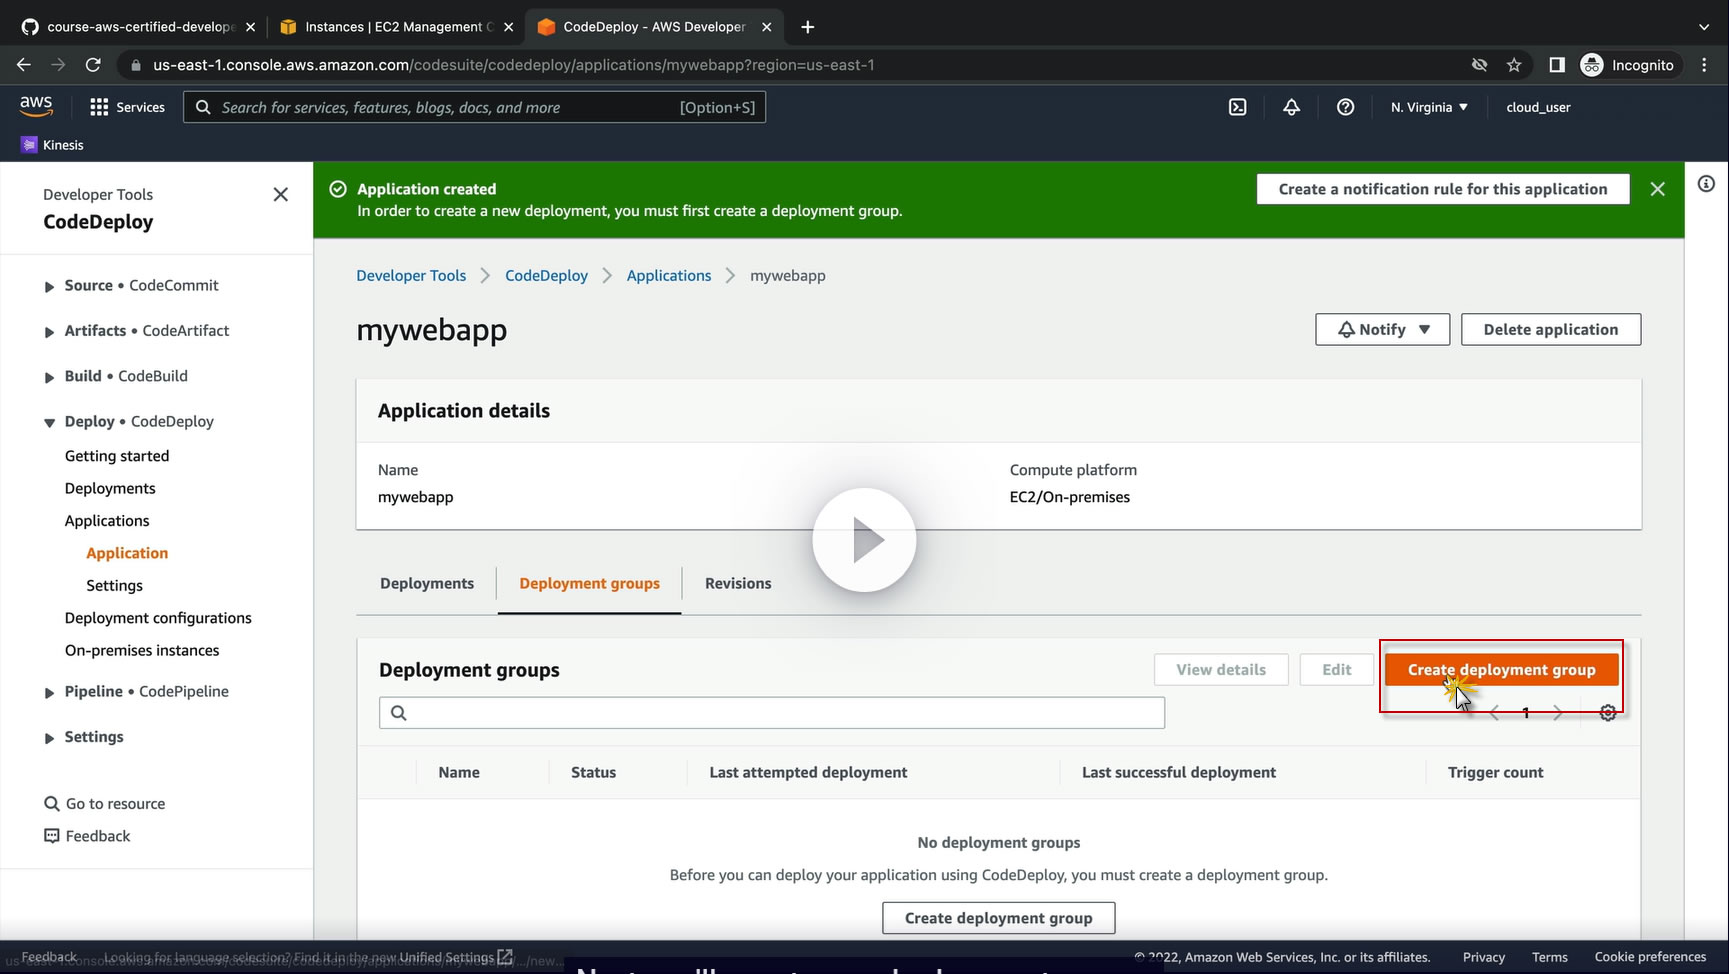1729x974 pixels.
Task: Bookmark this page with the star icon
Action: [1514, 65]
